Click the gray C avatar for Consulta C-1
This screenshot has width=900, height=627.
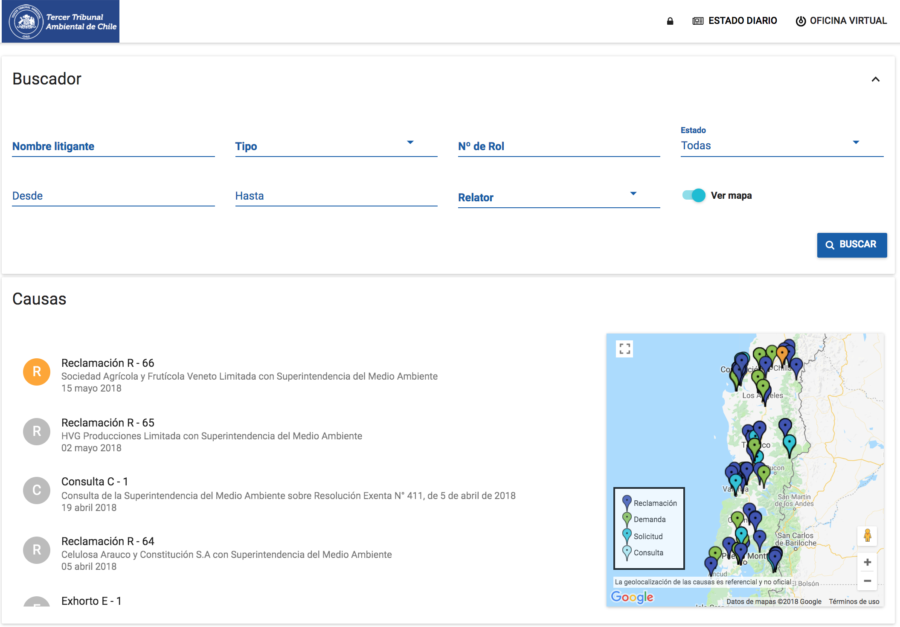[37, 490]
